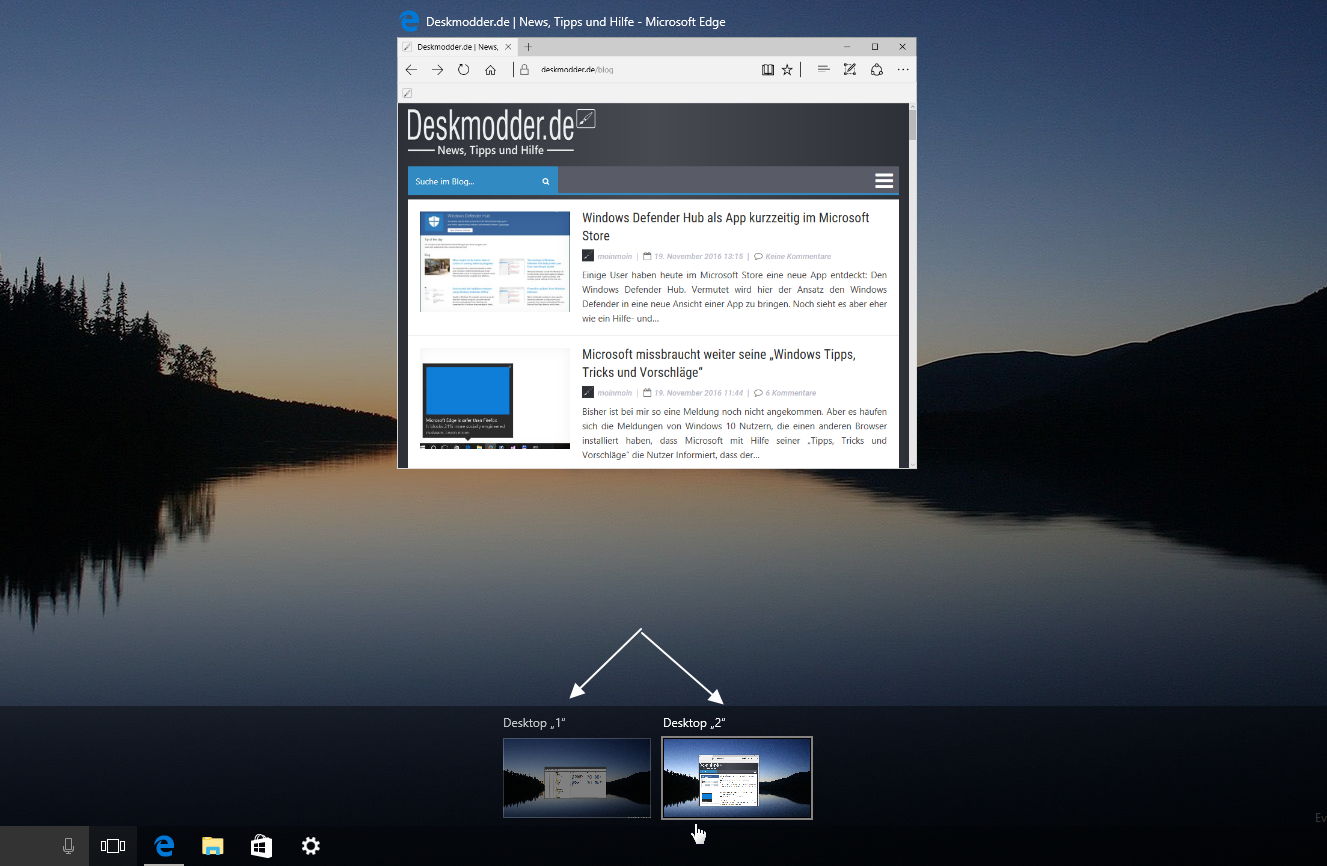1327x866 pixels.
Task: Close the Deskmodder.de tab
Action: [510, 47]
